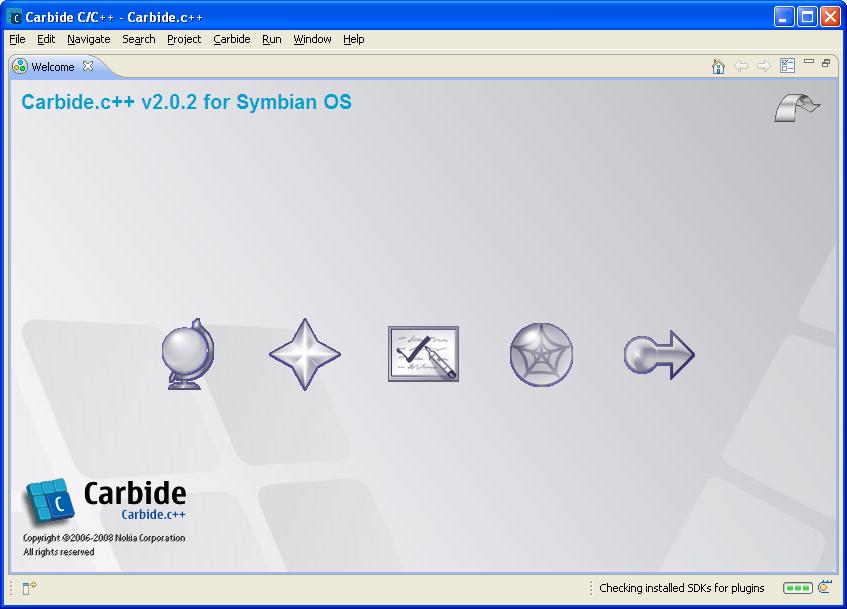Click the forward navigation arrow
Image resolution: width=847 pixels, height=609 pixels.
pos(763,66)
